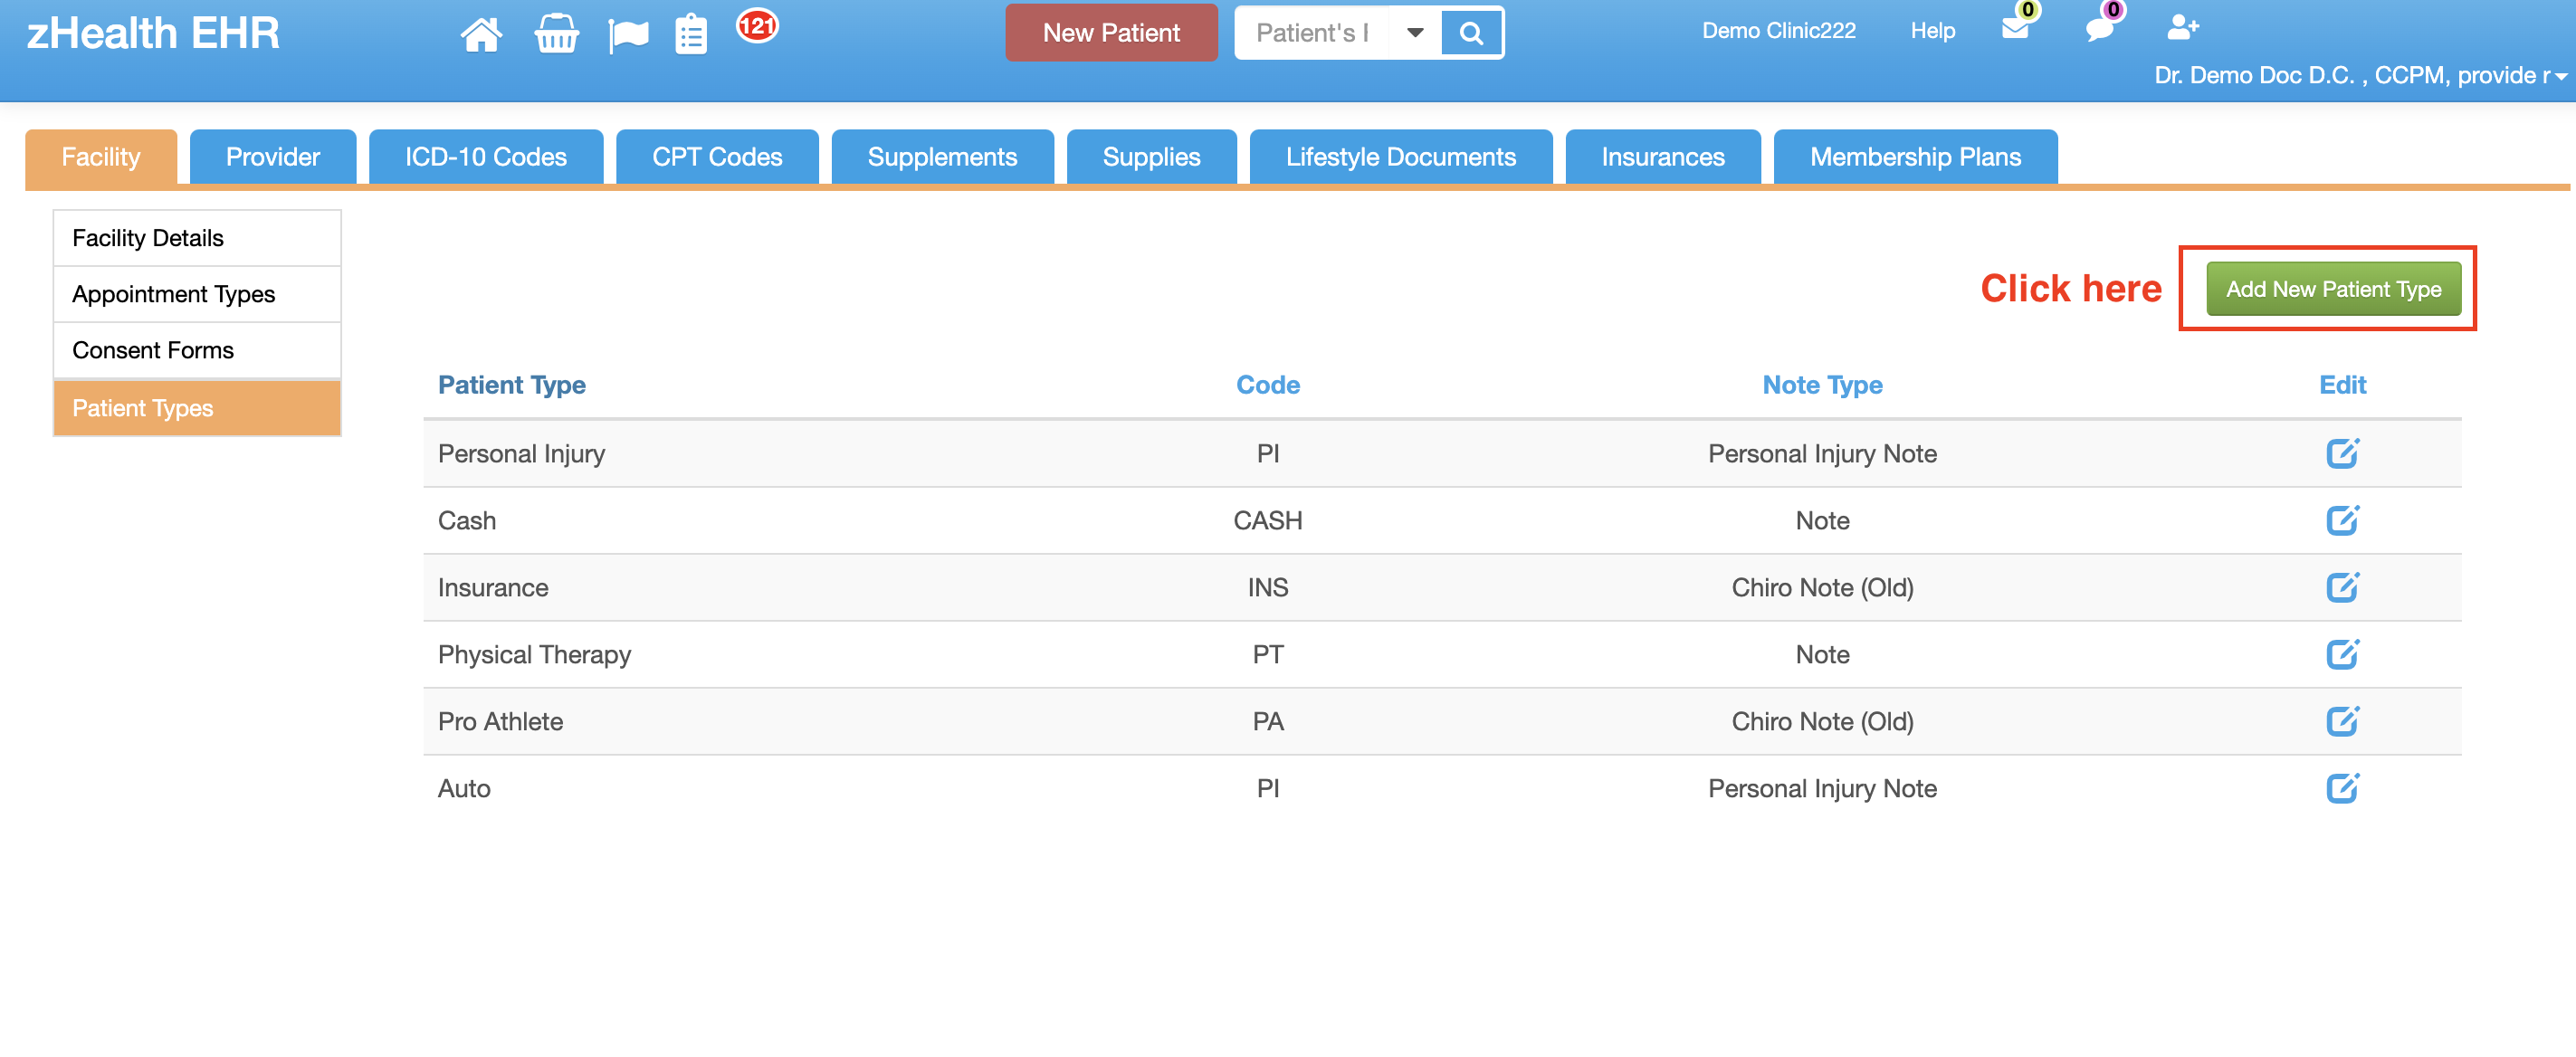Open the ICD-10 Codes tab

[486, 157]
